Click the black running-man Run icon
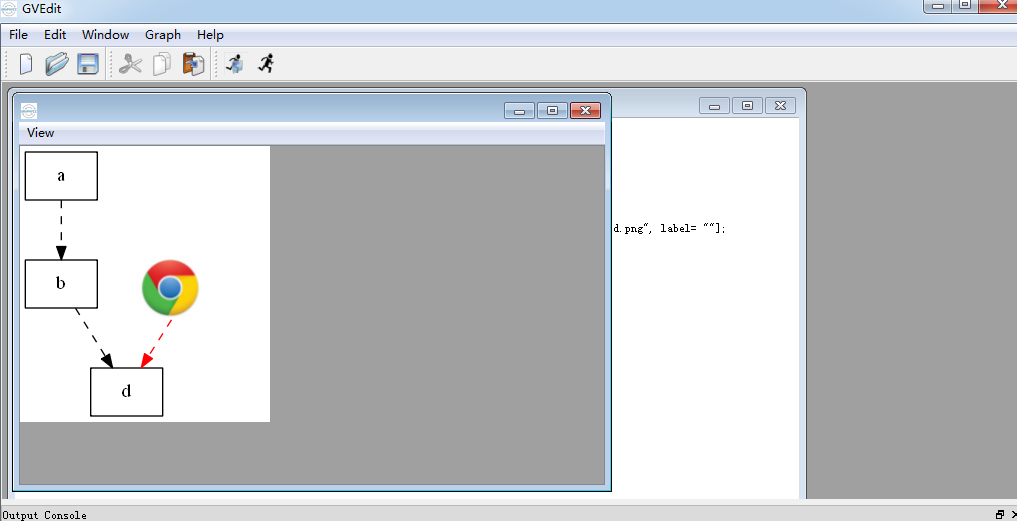This screenshot has width=1017, height=521. pos(266,63)
